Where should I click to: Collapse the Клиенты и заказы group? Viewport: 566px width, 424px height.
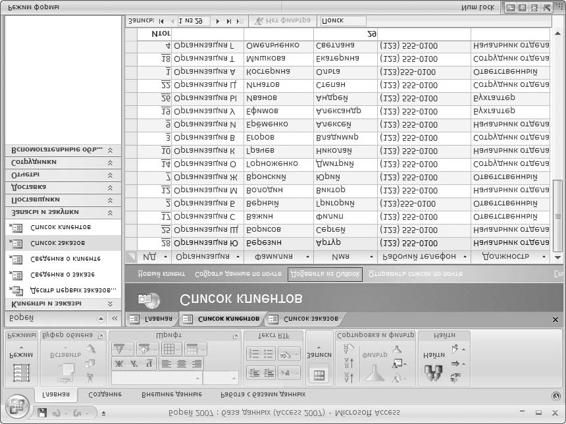pos(110,304)
